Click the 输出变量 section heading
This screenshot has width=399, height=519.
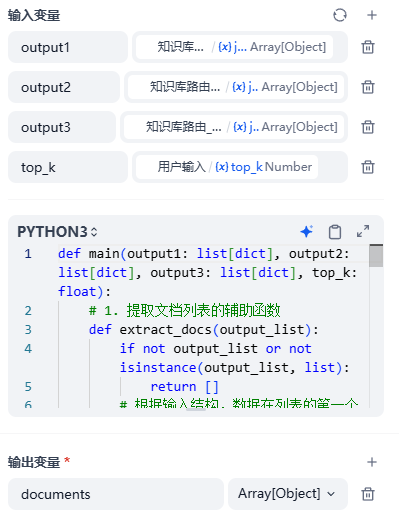(x=34, y=462)
